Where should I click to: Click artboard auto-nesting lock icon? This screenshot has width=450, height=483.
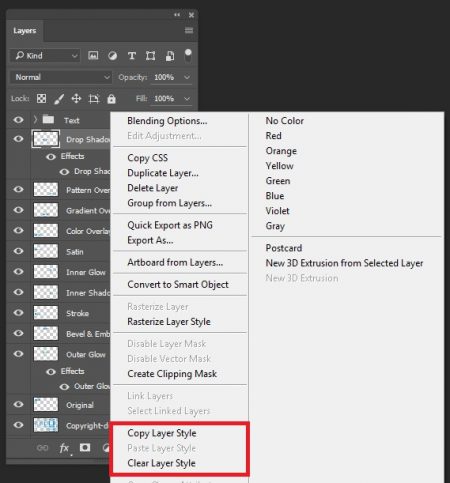click(94, 99)
